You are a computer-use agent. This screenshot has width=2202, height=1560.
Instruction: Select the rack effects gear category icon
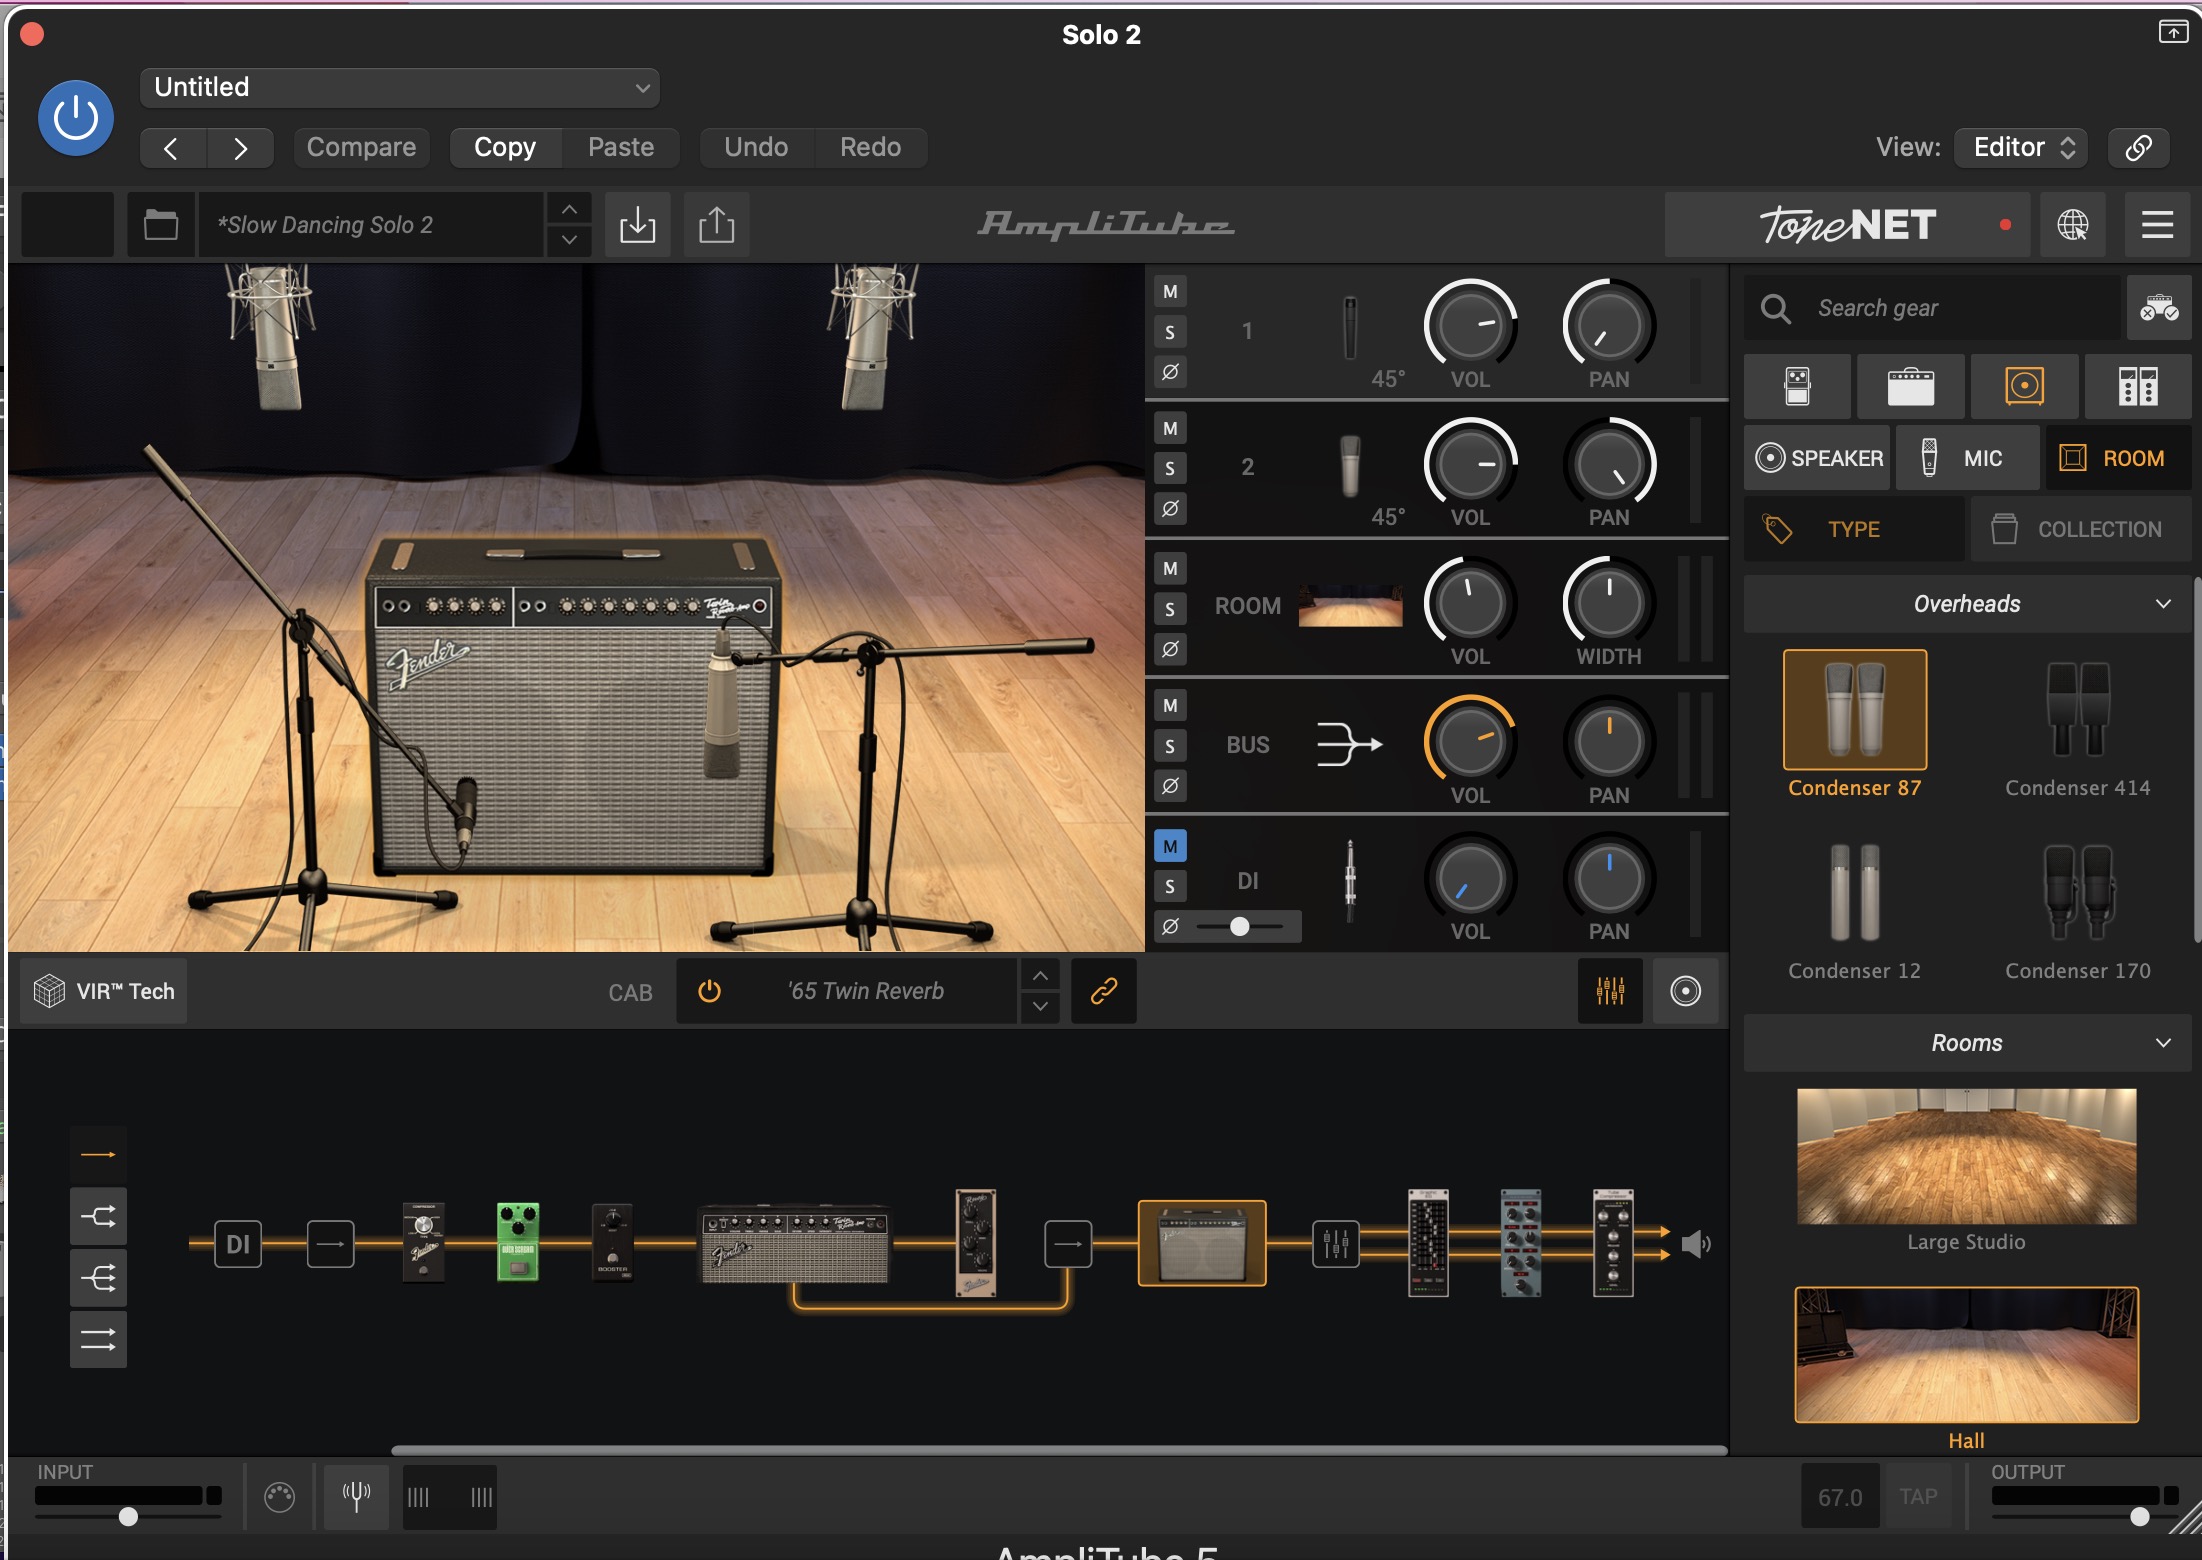[x=2138, y=386]
